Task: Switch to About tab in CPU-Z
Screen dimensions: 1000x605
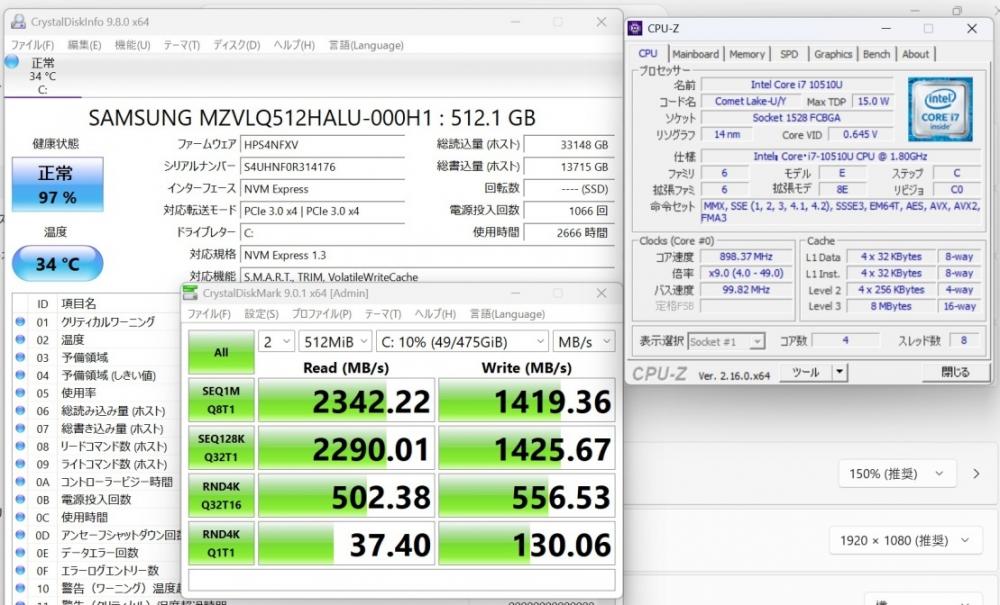Action: 915,54
